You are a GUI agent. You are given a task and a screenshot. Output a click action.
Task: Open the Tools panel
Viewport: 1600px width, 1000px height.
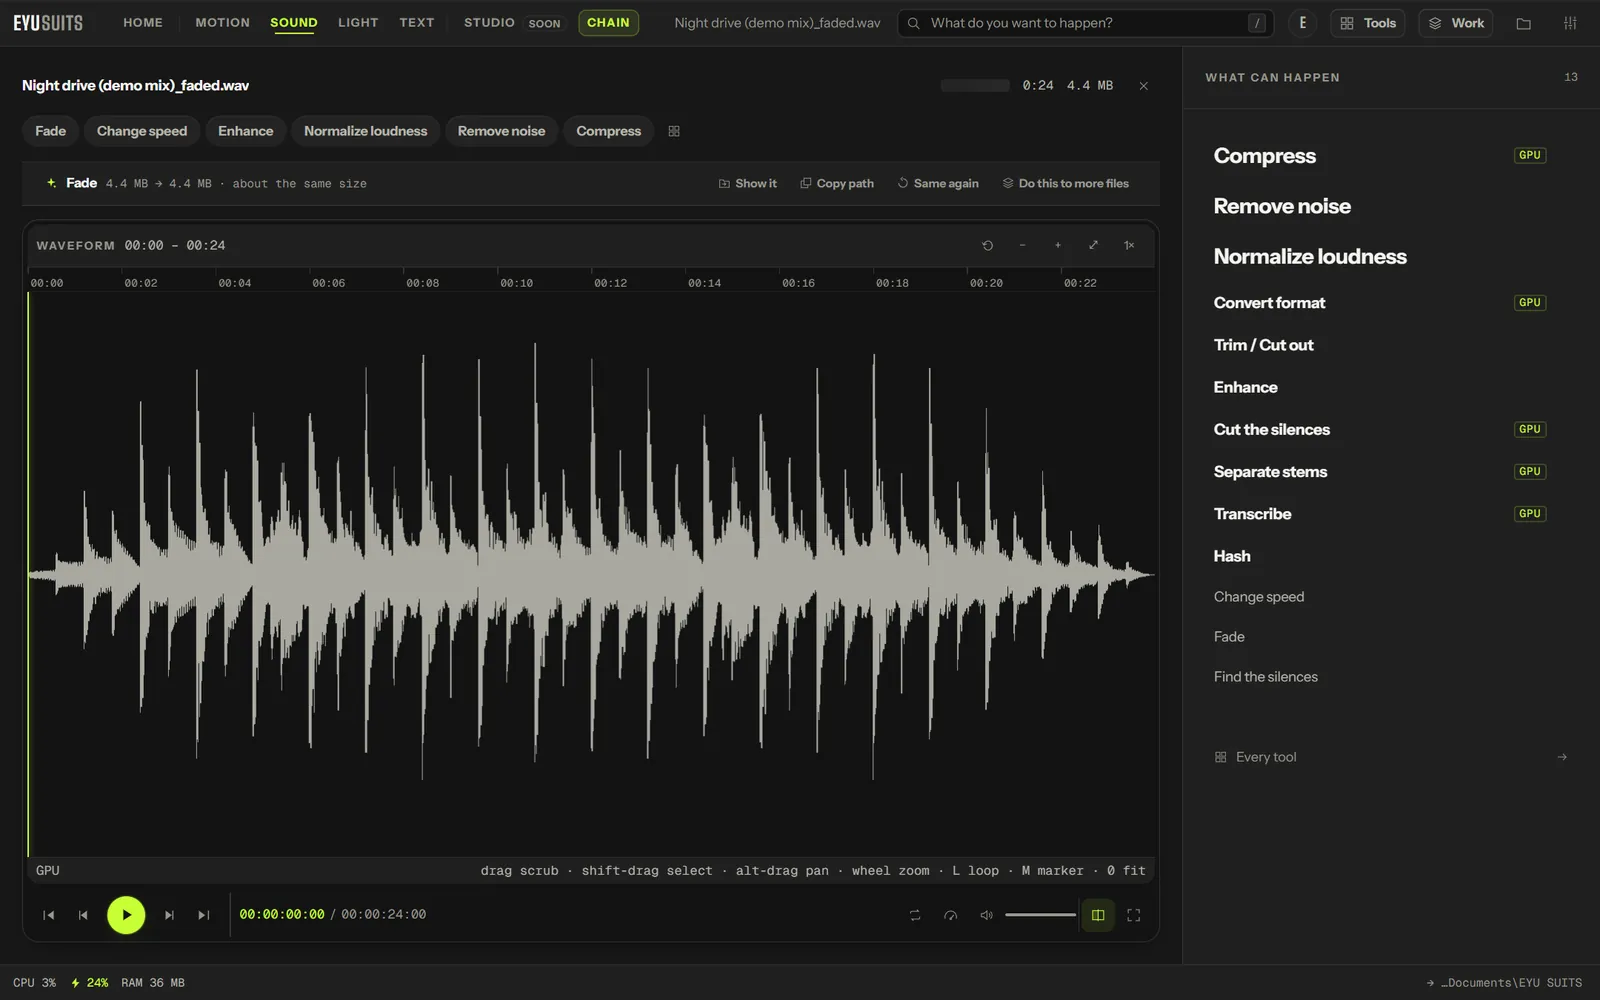click(1368, 23)
